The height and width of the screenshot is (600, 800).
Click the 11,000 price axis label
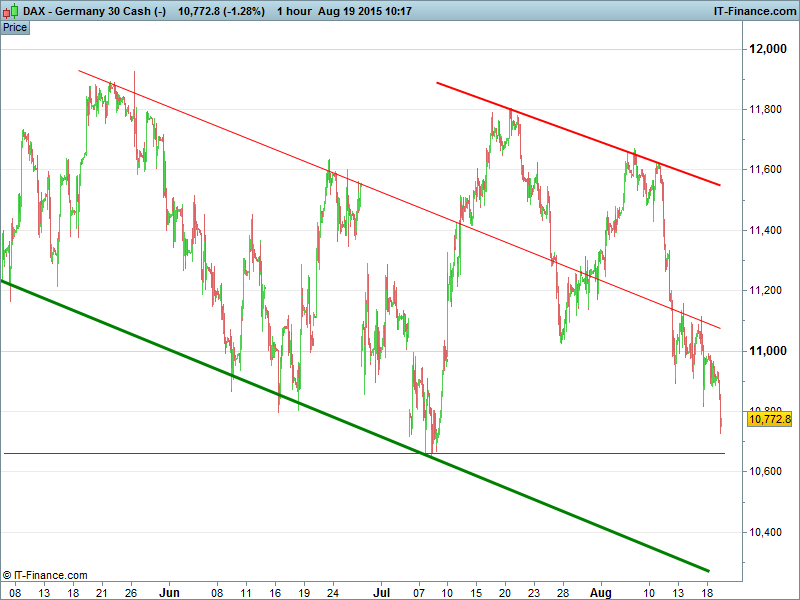(x=769, y=351)
